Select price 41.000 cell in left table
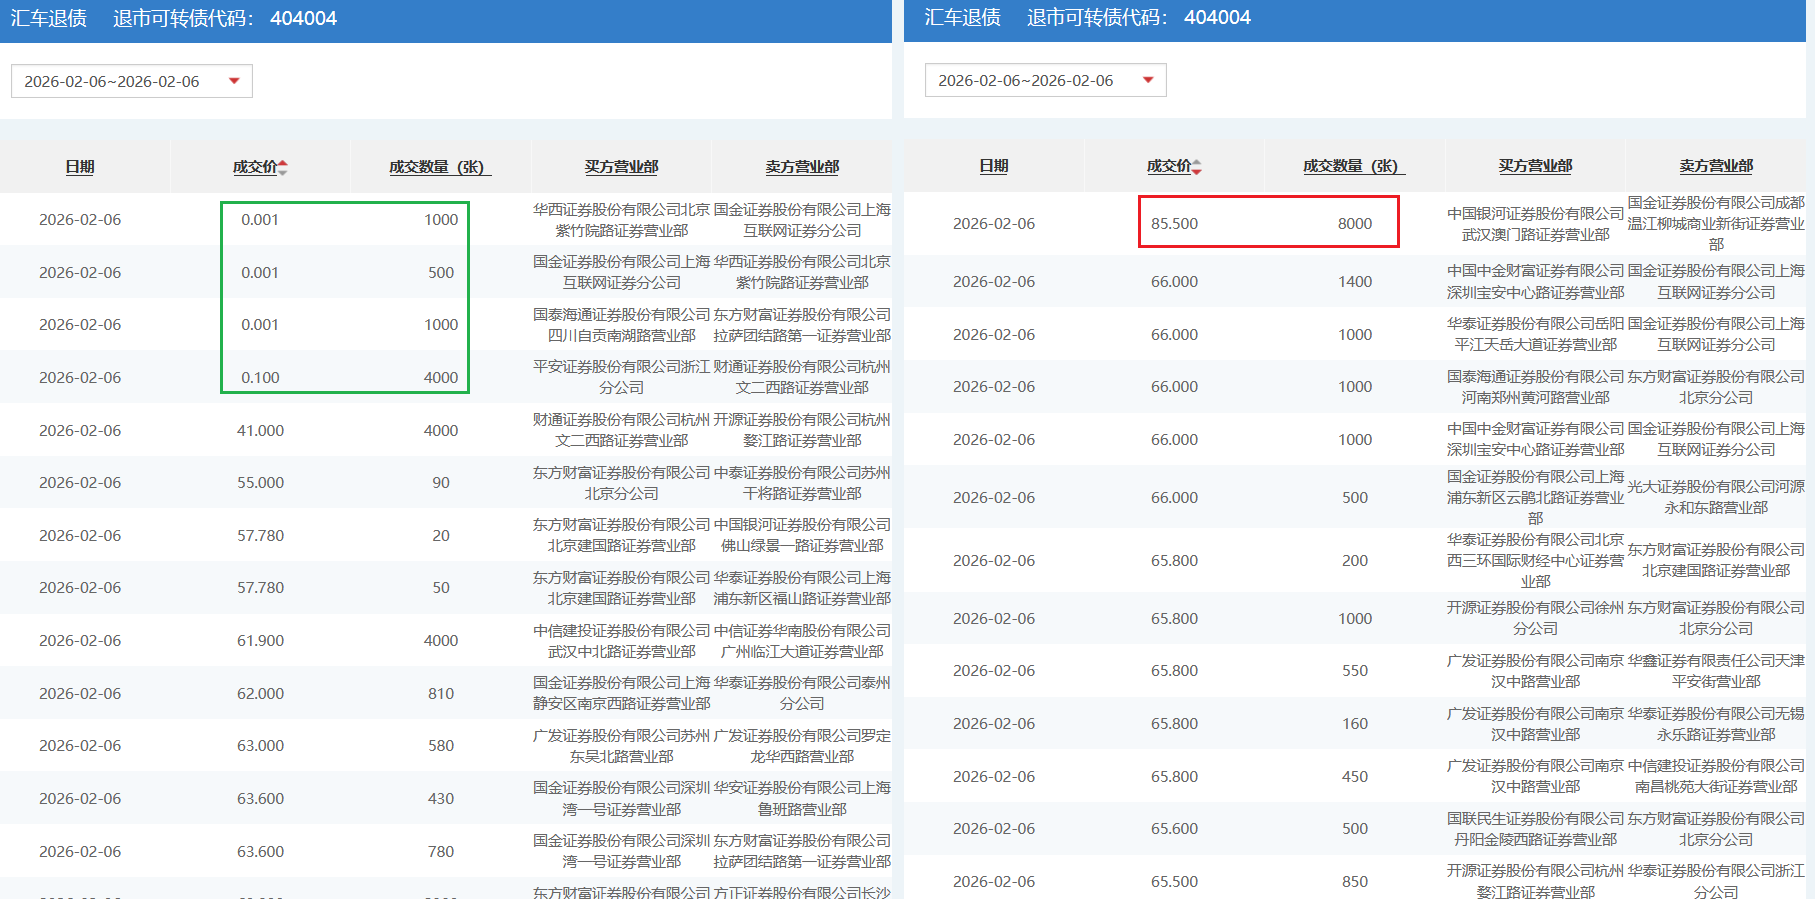1815x899 pixels. (260, 431)
